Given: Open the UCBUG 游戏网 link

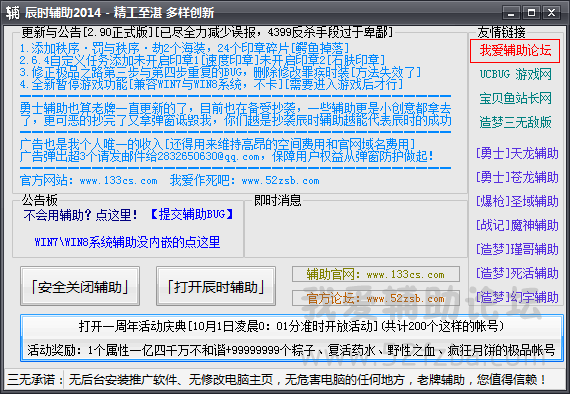Looking at the screenshot, I should pos(515,74).
